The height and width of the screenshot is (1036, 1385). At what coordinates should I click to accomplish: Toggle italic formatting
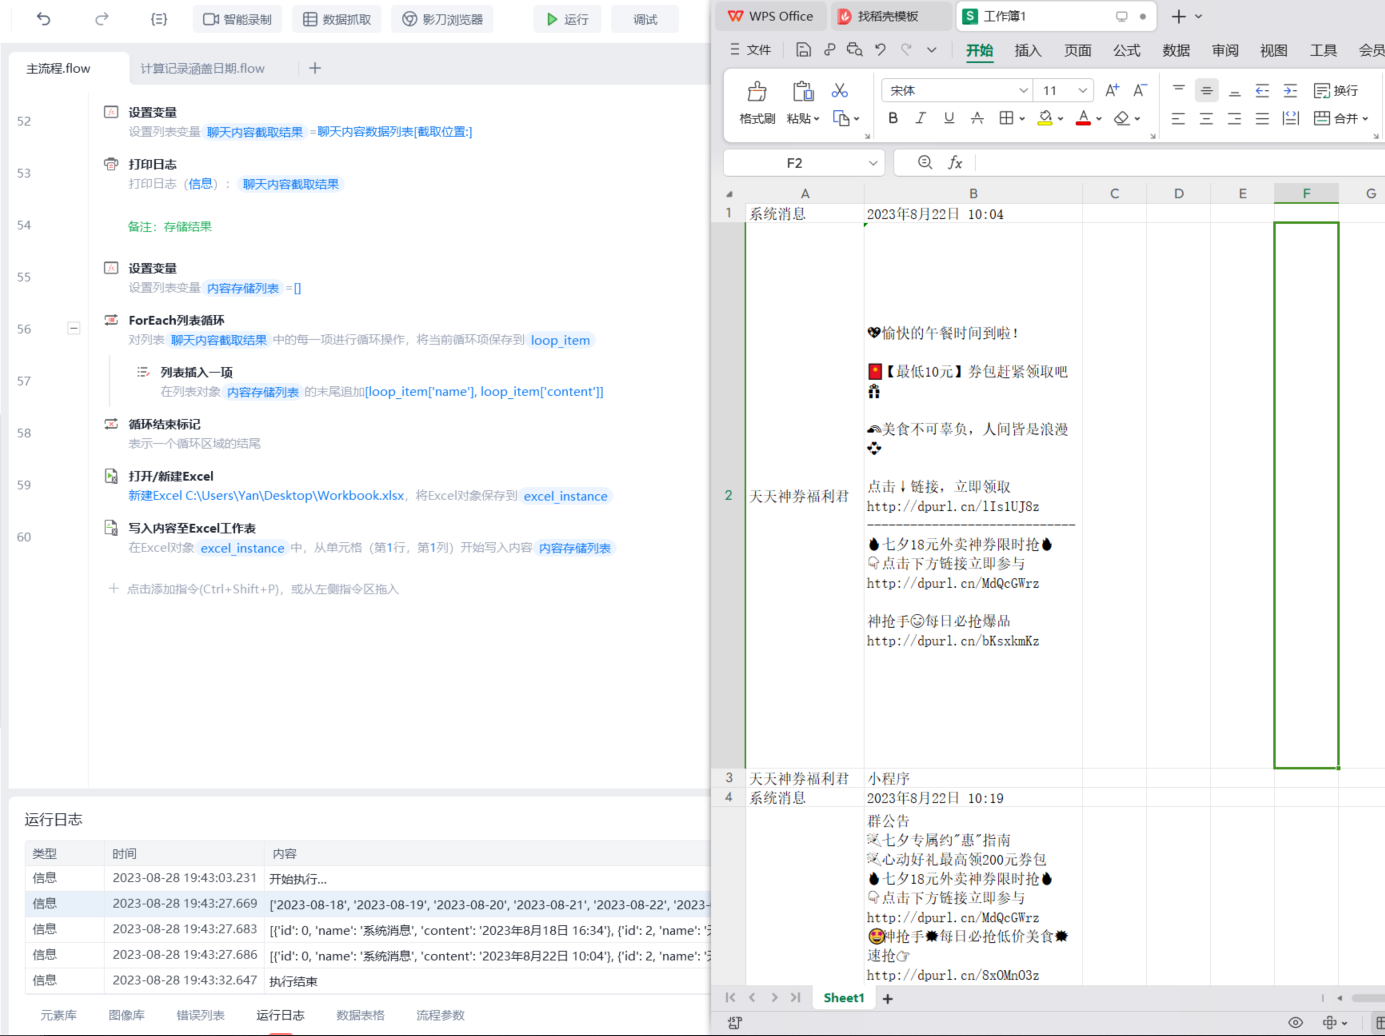pos(921,118)
